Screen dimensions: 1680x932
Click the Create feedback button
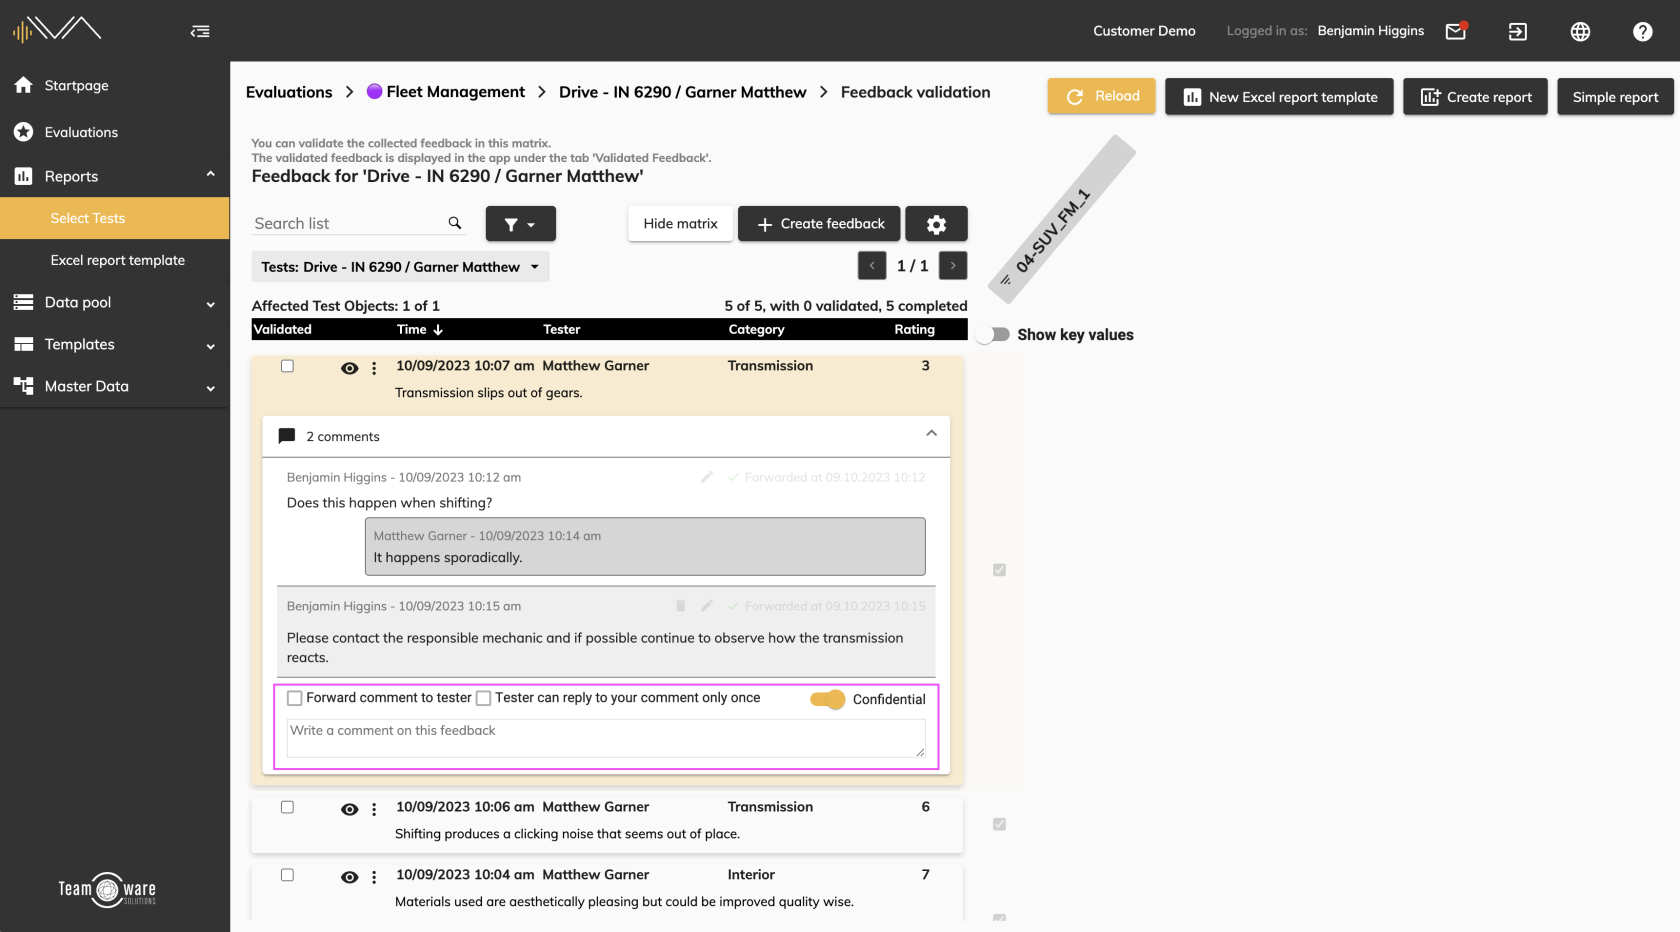click(819, 224)
